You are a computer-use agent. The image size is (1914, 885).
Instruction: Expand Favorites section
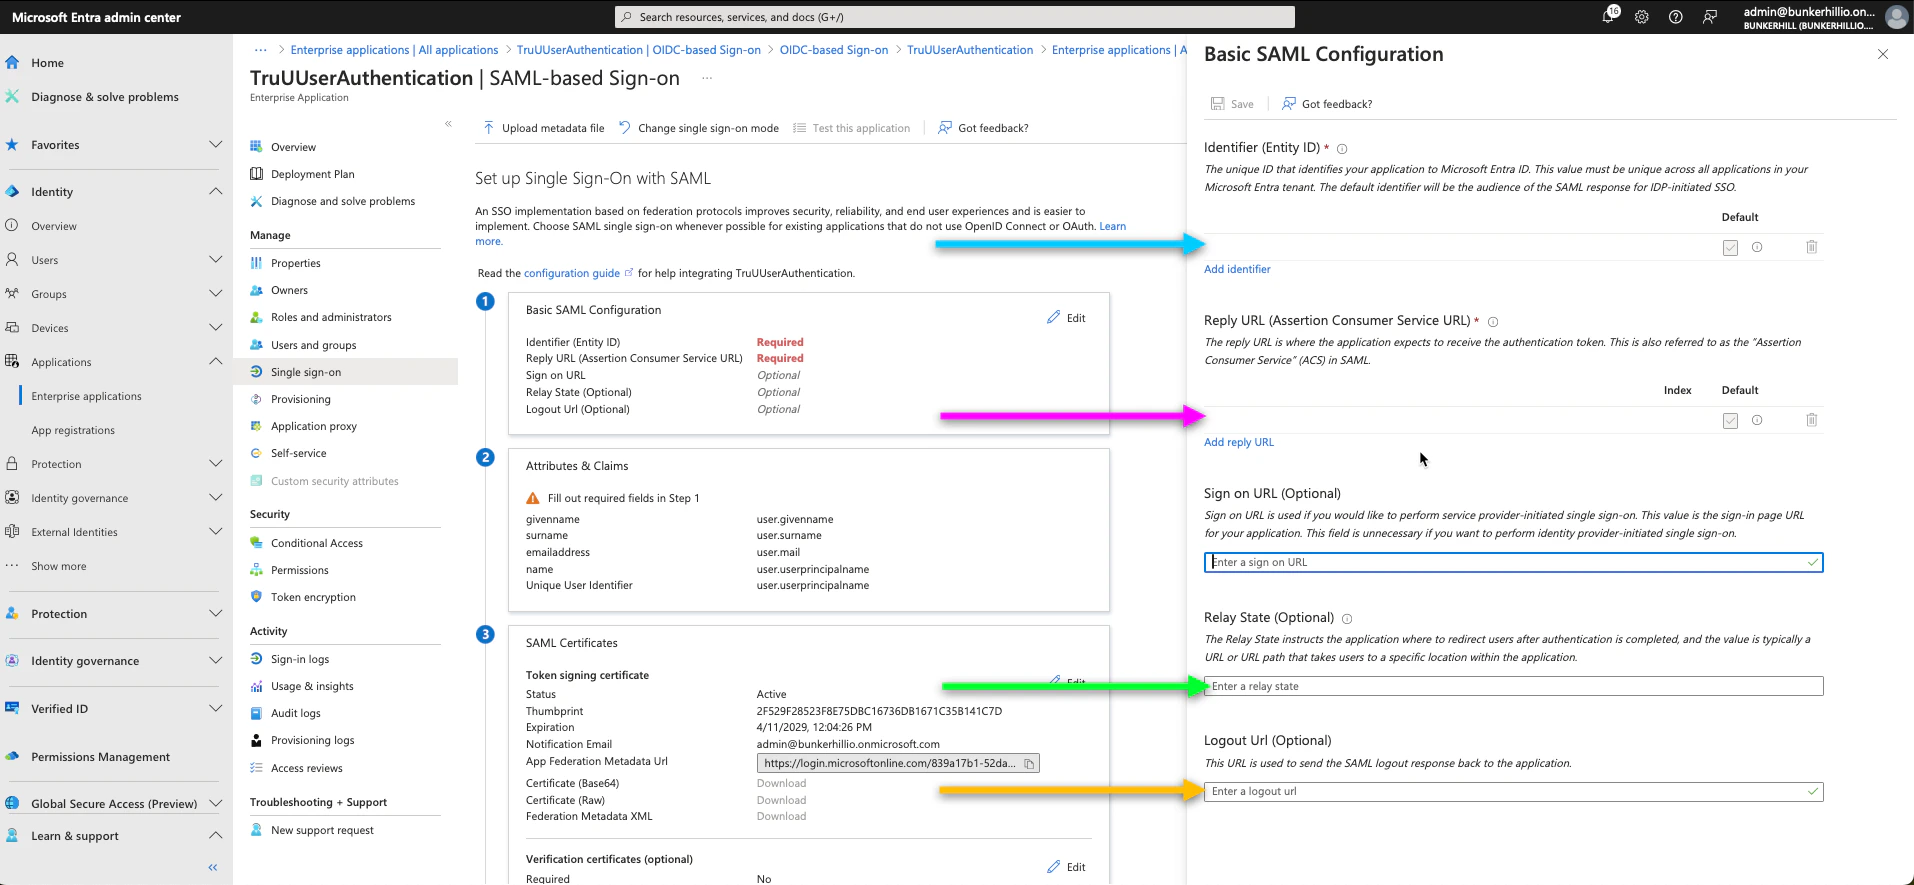[x=215, y=145]
